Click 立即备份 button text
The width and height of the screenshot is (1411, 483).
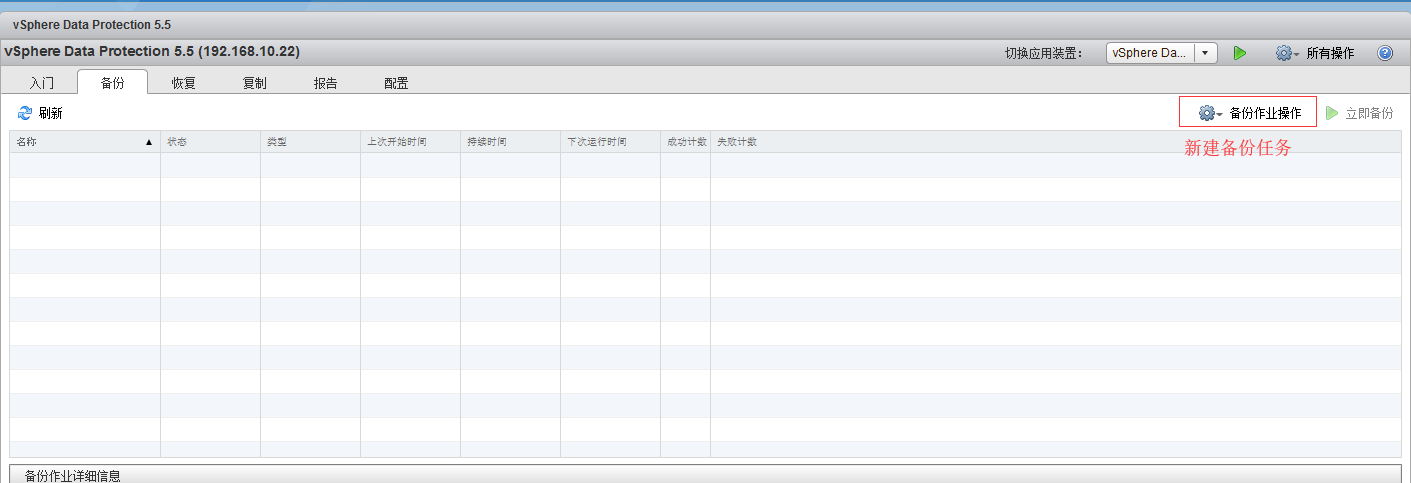pos(1369,113)
